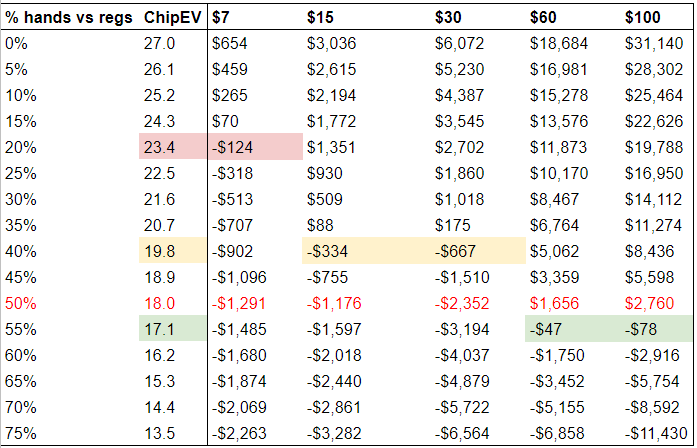
Task: Click the green -$47 cell
Action: (573, 329)
